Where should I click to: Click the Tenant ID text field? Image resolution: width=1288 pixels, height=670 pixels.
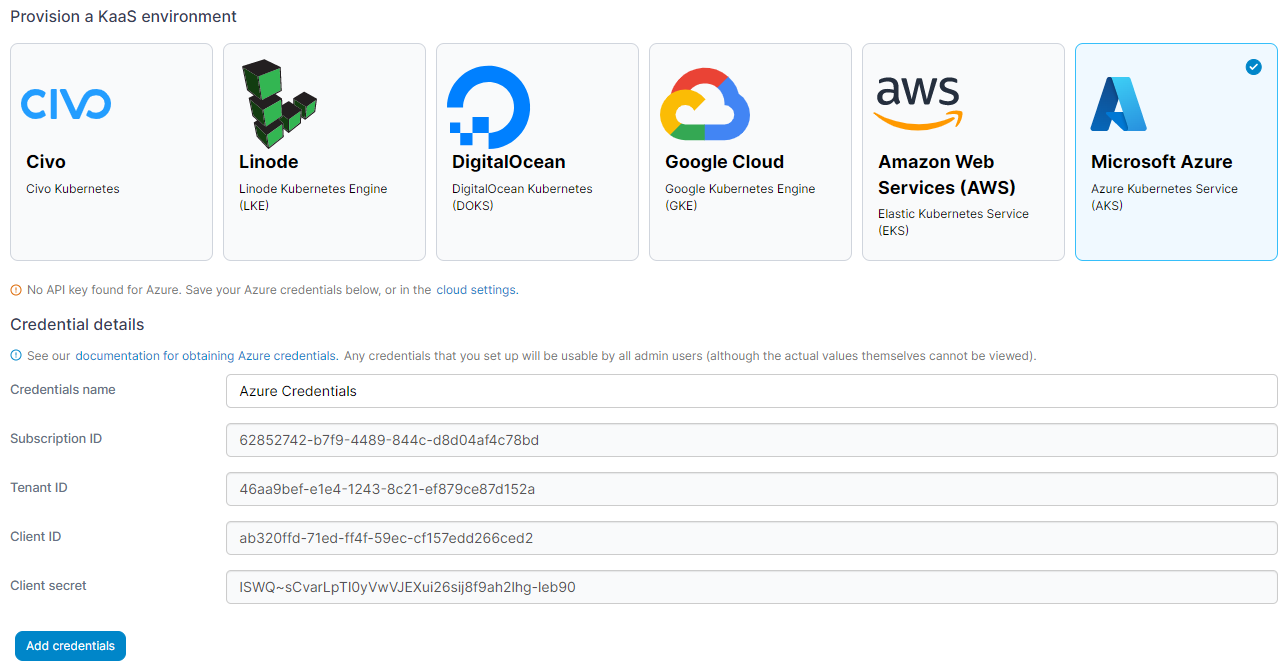coord(752,489)
